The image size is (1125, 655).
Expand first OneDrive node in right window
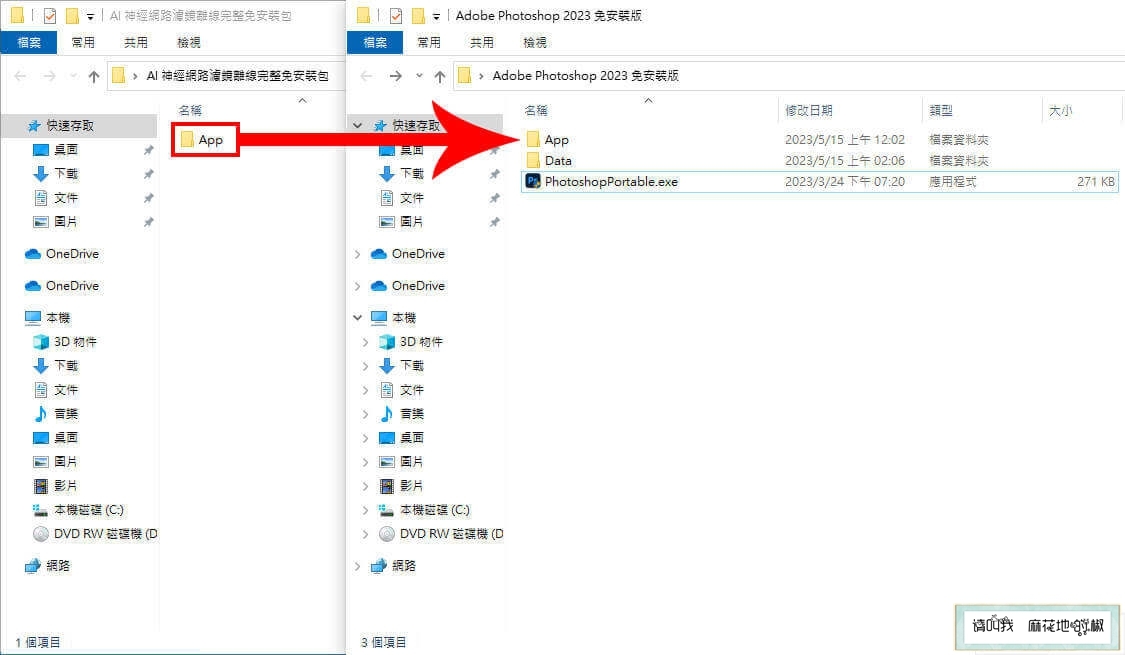357,254
